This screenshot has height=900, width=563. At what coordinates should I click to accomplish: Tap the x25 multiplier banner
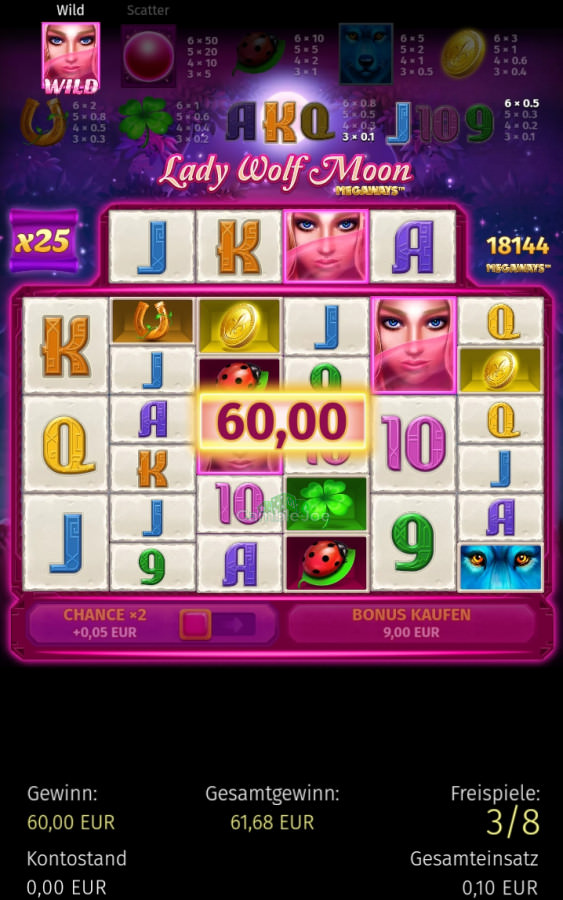tap(44, 241)
